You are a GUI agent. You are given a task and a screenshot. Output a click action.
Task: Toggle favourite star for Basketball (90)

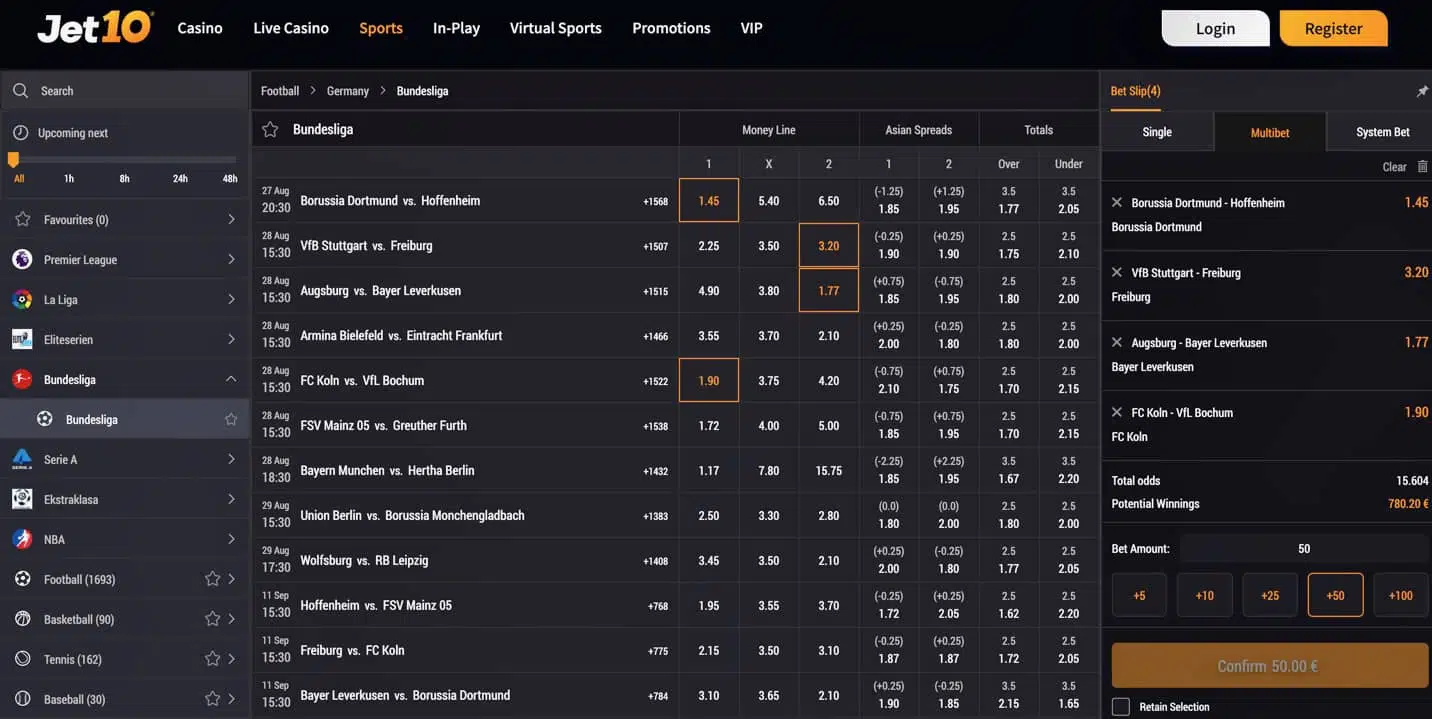[x=212, y=619]
